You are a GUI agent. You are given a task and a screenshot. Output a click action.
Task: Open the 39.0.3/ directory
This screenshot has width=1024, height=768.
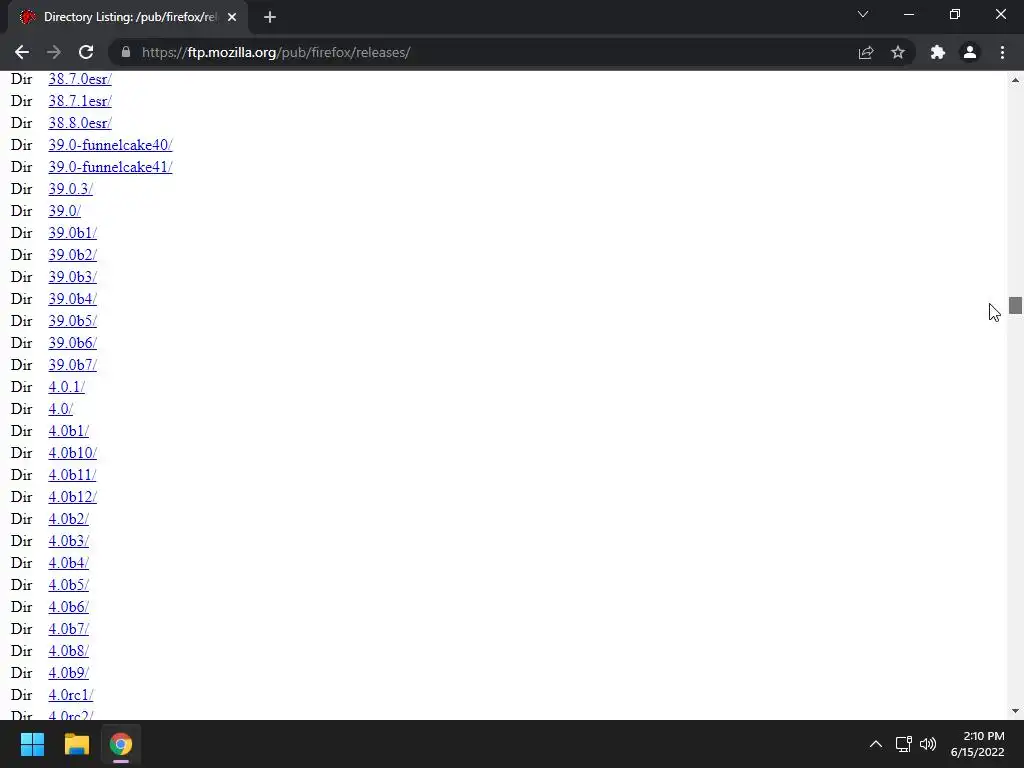[x=71, y=189]
